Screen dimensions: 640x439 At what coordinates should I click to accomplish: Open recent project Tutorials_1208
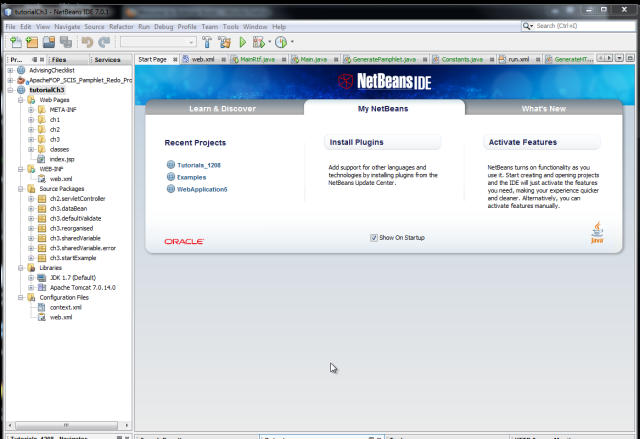click(199, 165)
